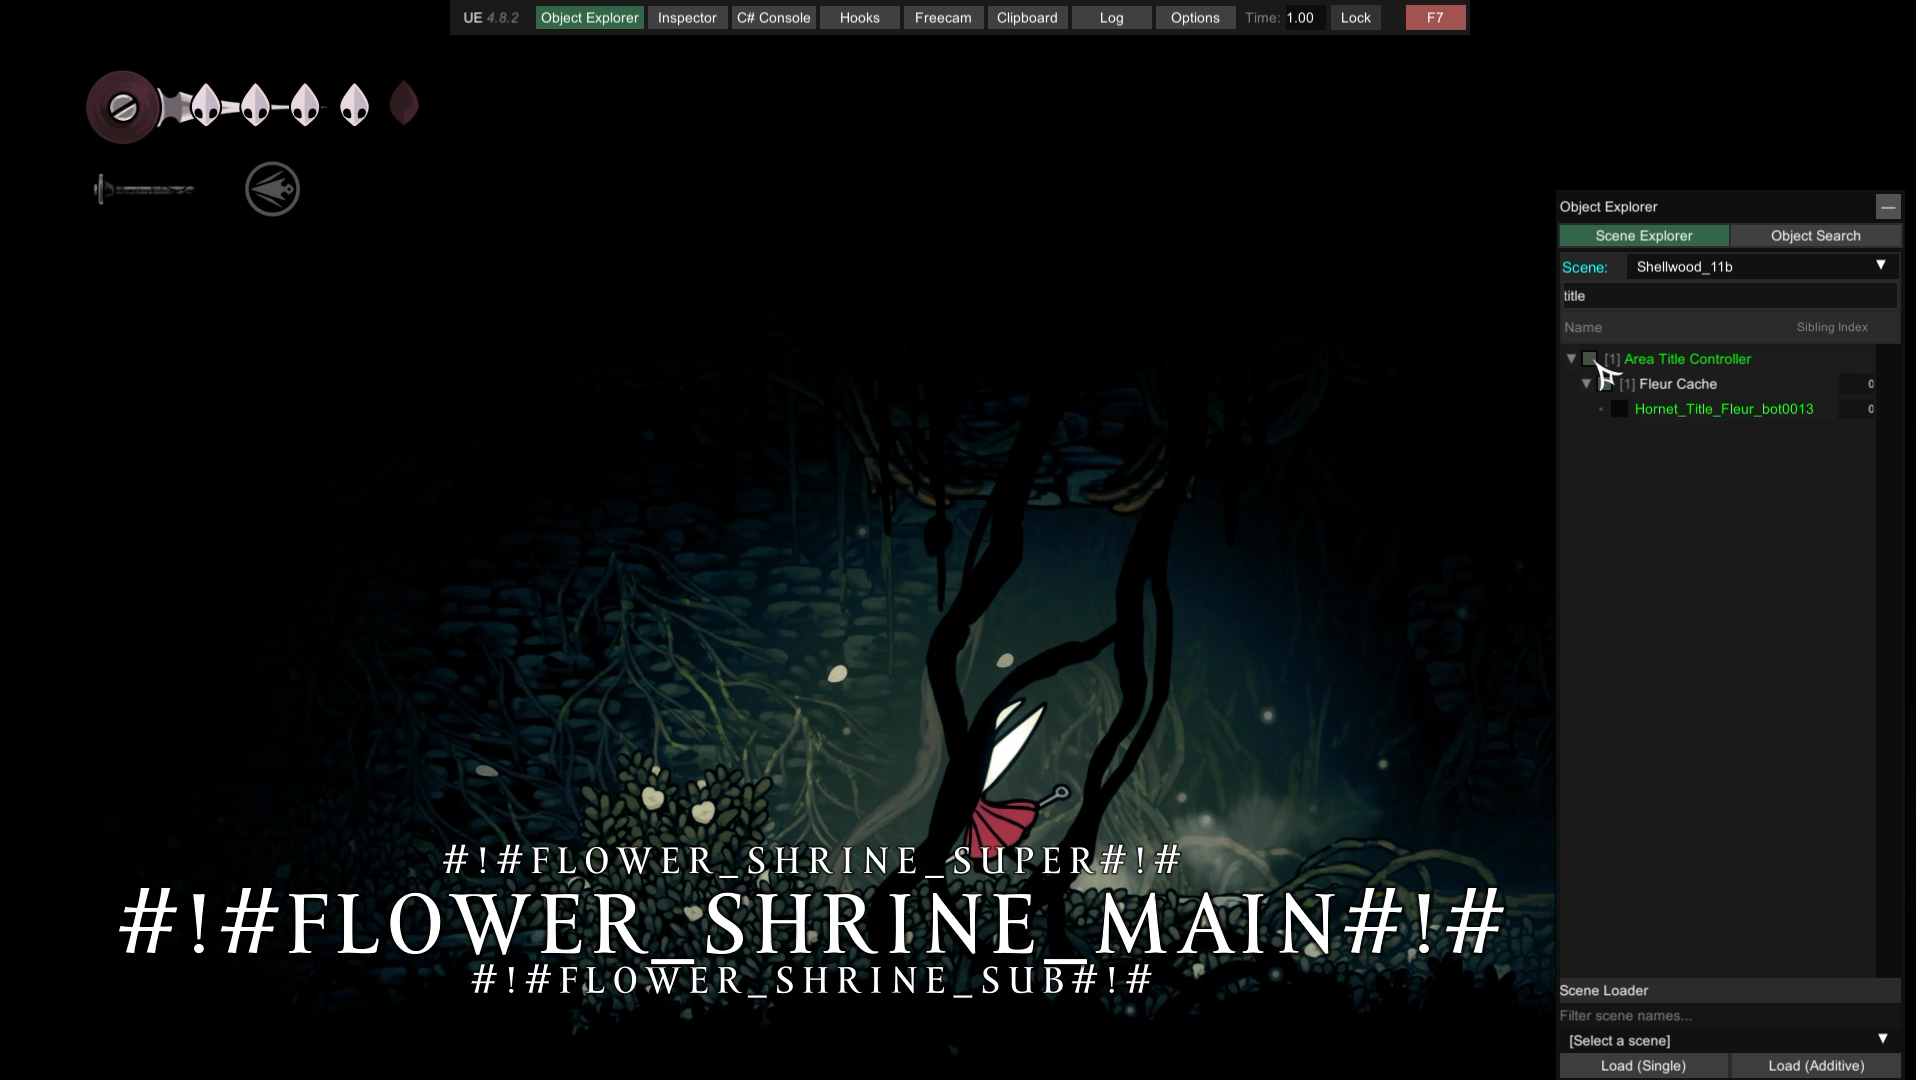
Task: Click the needle-shaped bar in HUD
Action: click(143, 189)
